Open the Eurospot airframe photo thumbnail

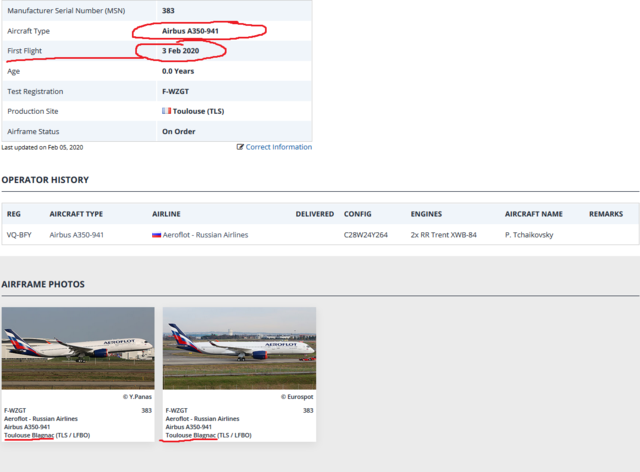(x=239, y=348)
